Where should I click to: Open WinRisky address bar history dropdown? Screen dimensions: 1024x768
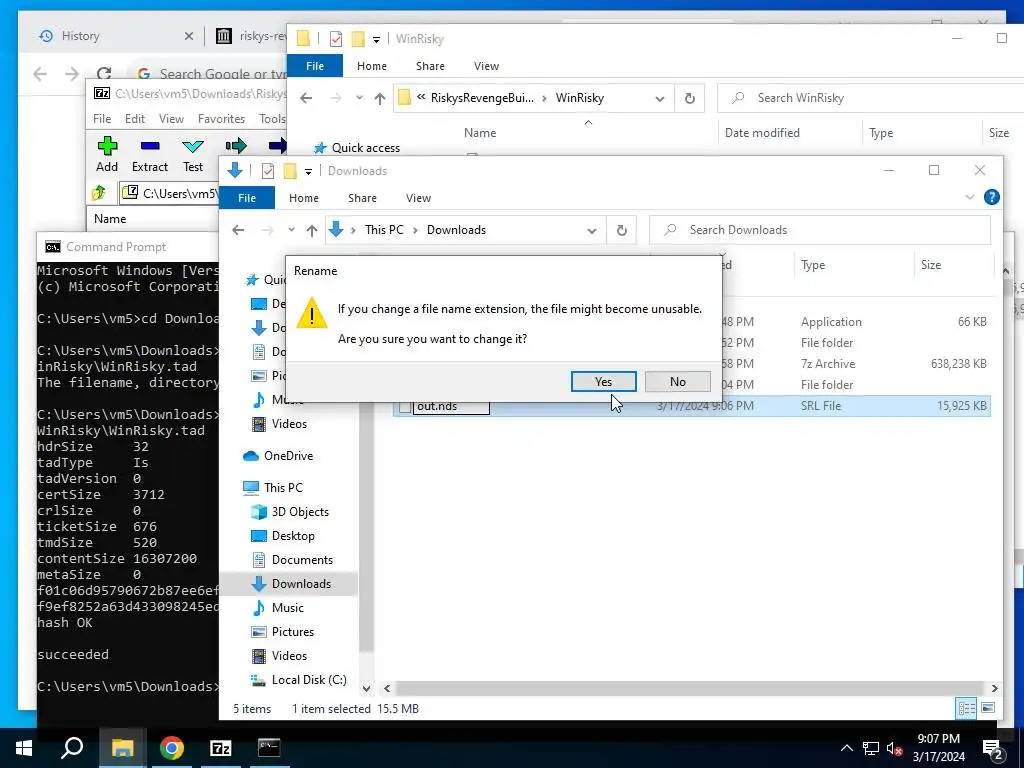tap(660, 99)
